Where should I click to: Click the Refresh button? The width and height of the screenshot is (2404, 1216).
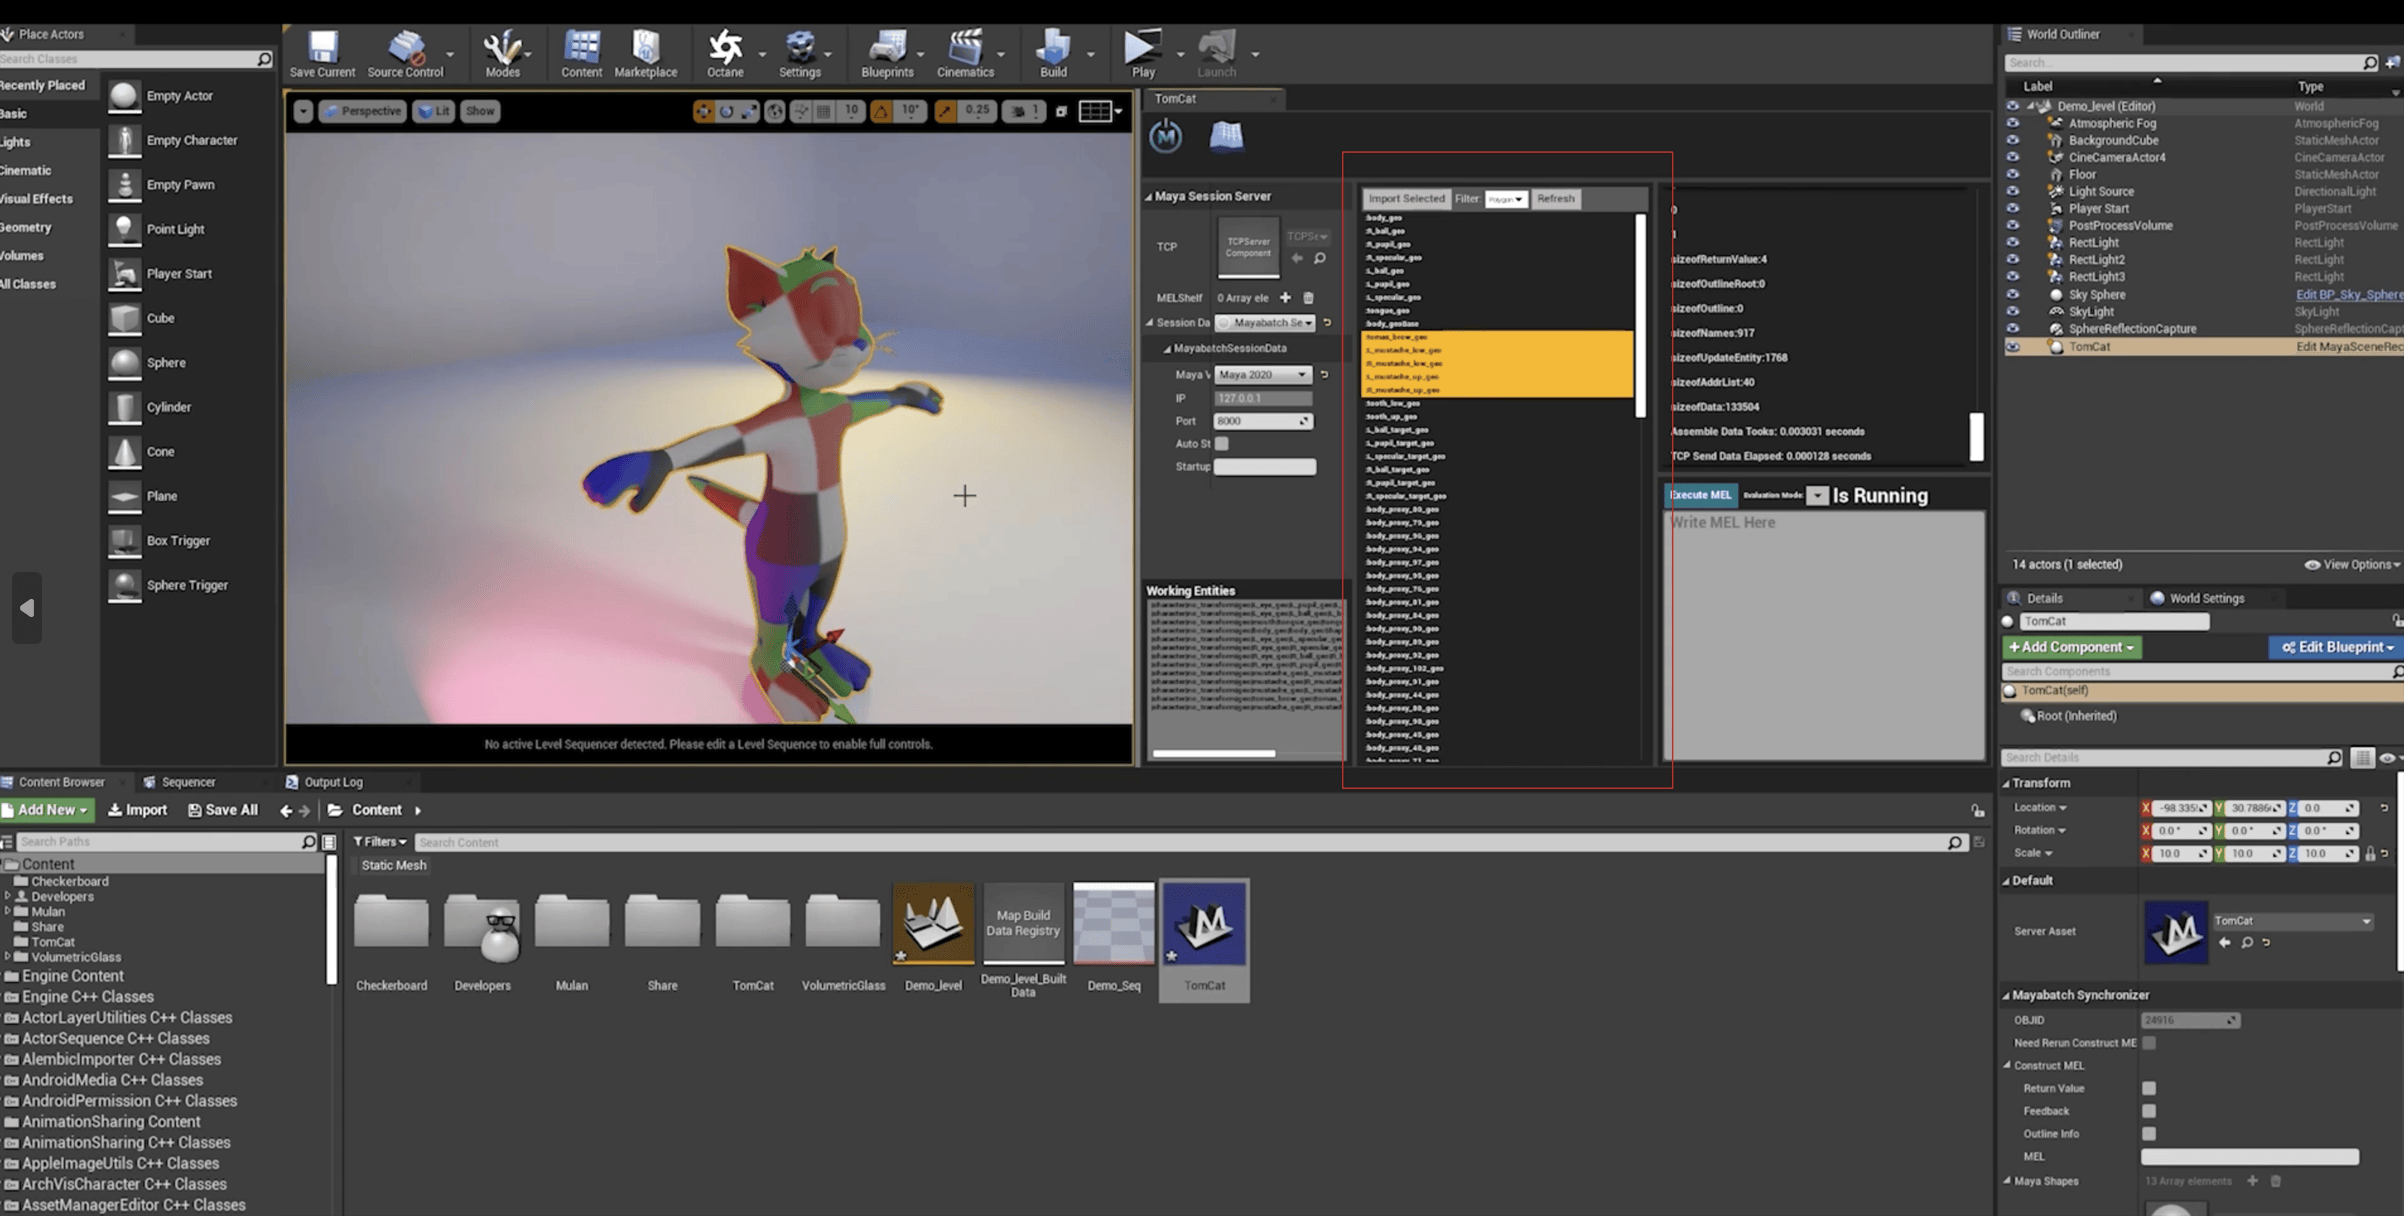pyautogui.click(x=1555, y=198)
